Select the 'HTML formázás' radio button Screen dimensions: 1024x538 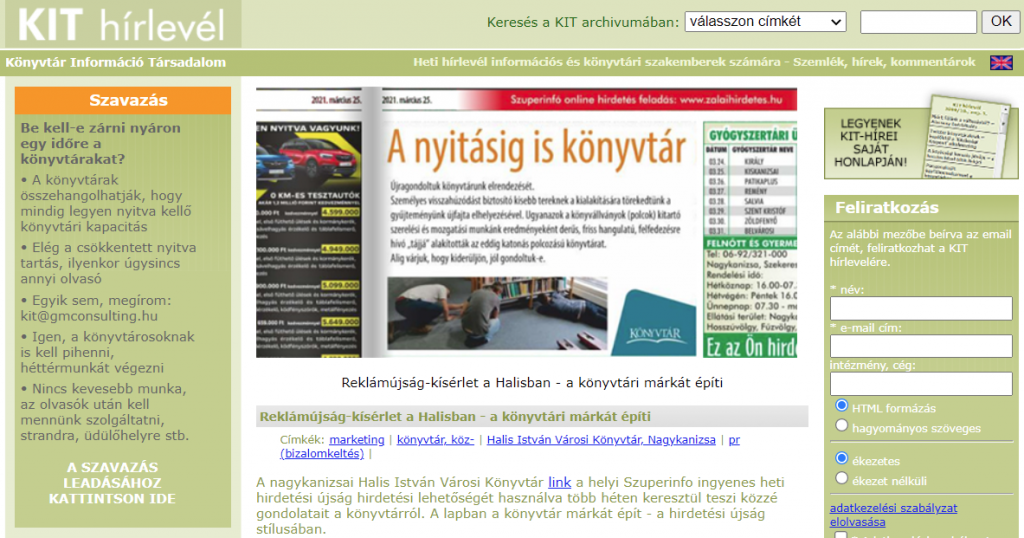click(x=842, y=405)
